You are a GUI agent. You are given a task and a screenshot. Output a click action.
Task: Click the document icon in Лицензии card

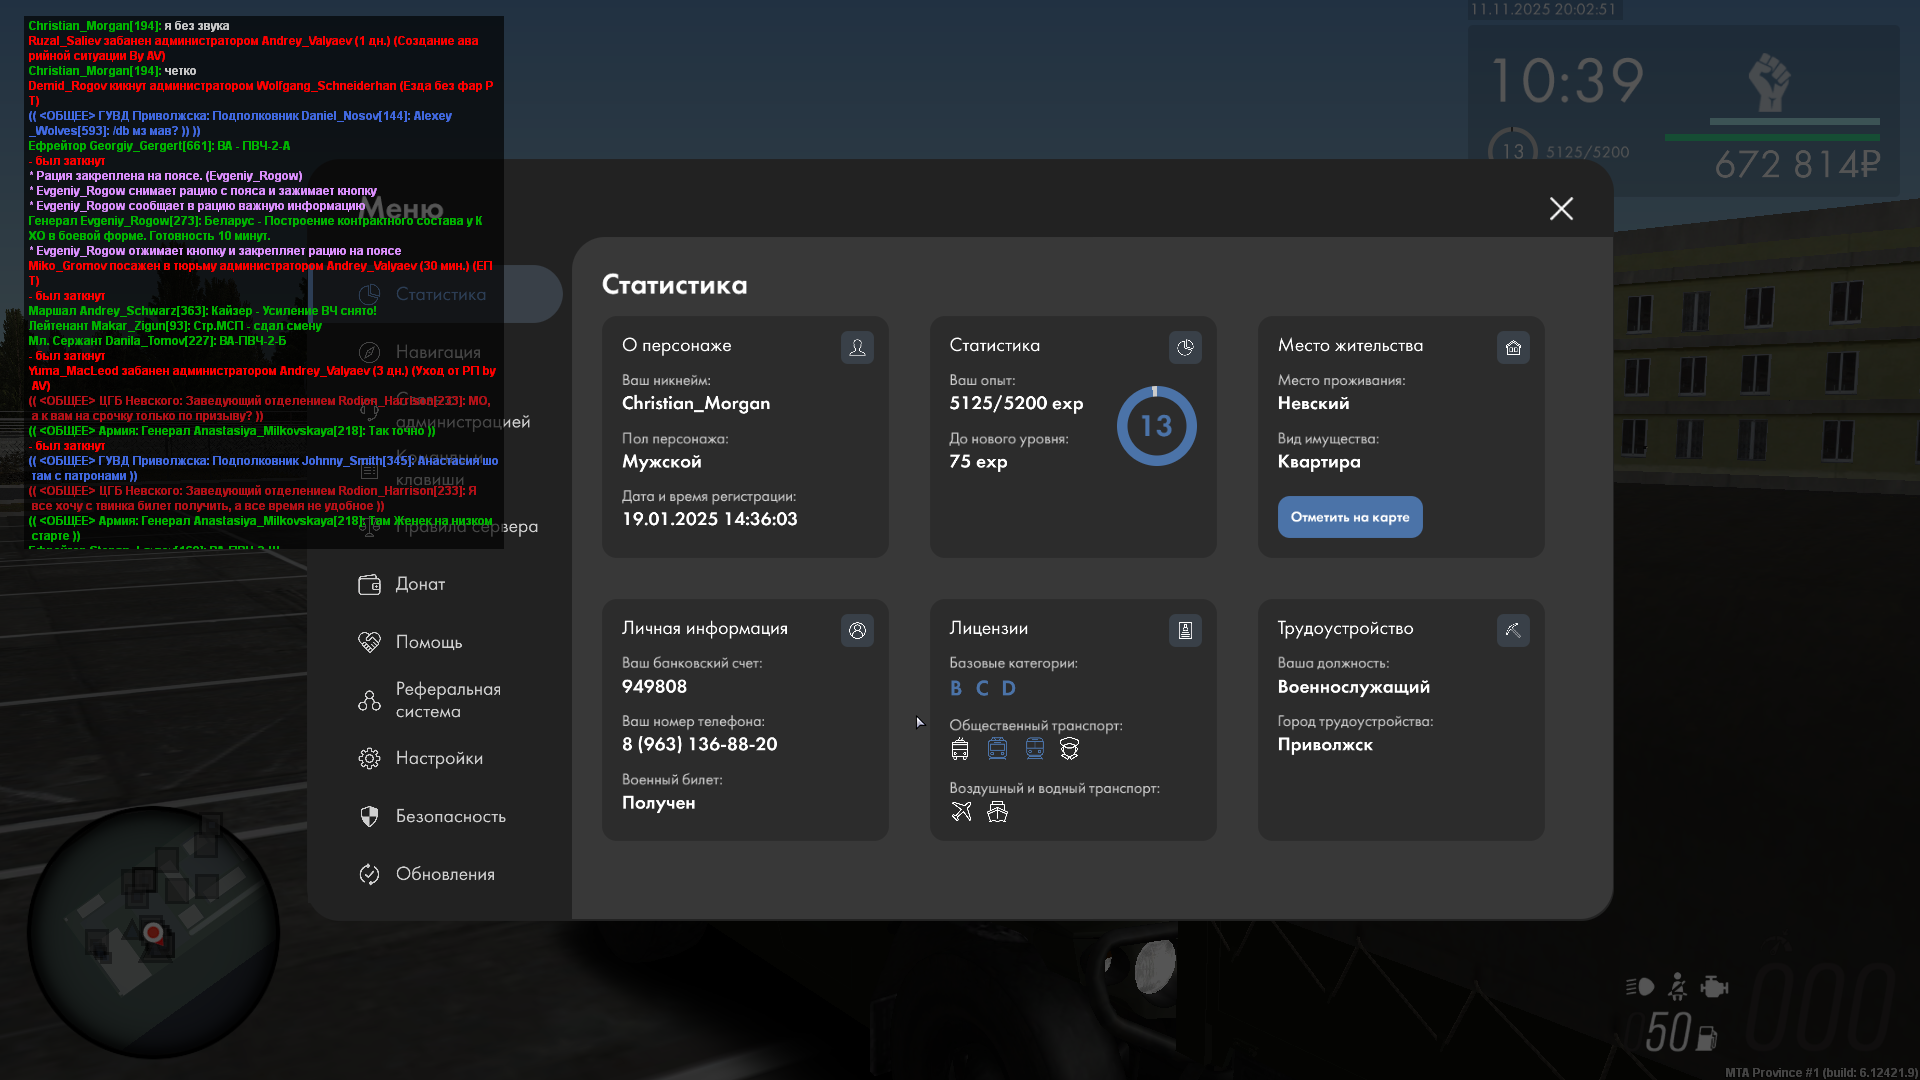coord(1185,630)
